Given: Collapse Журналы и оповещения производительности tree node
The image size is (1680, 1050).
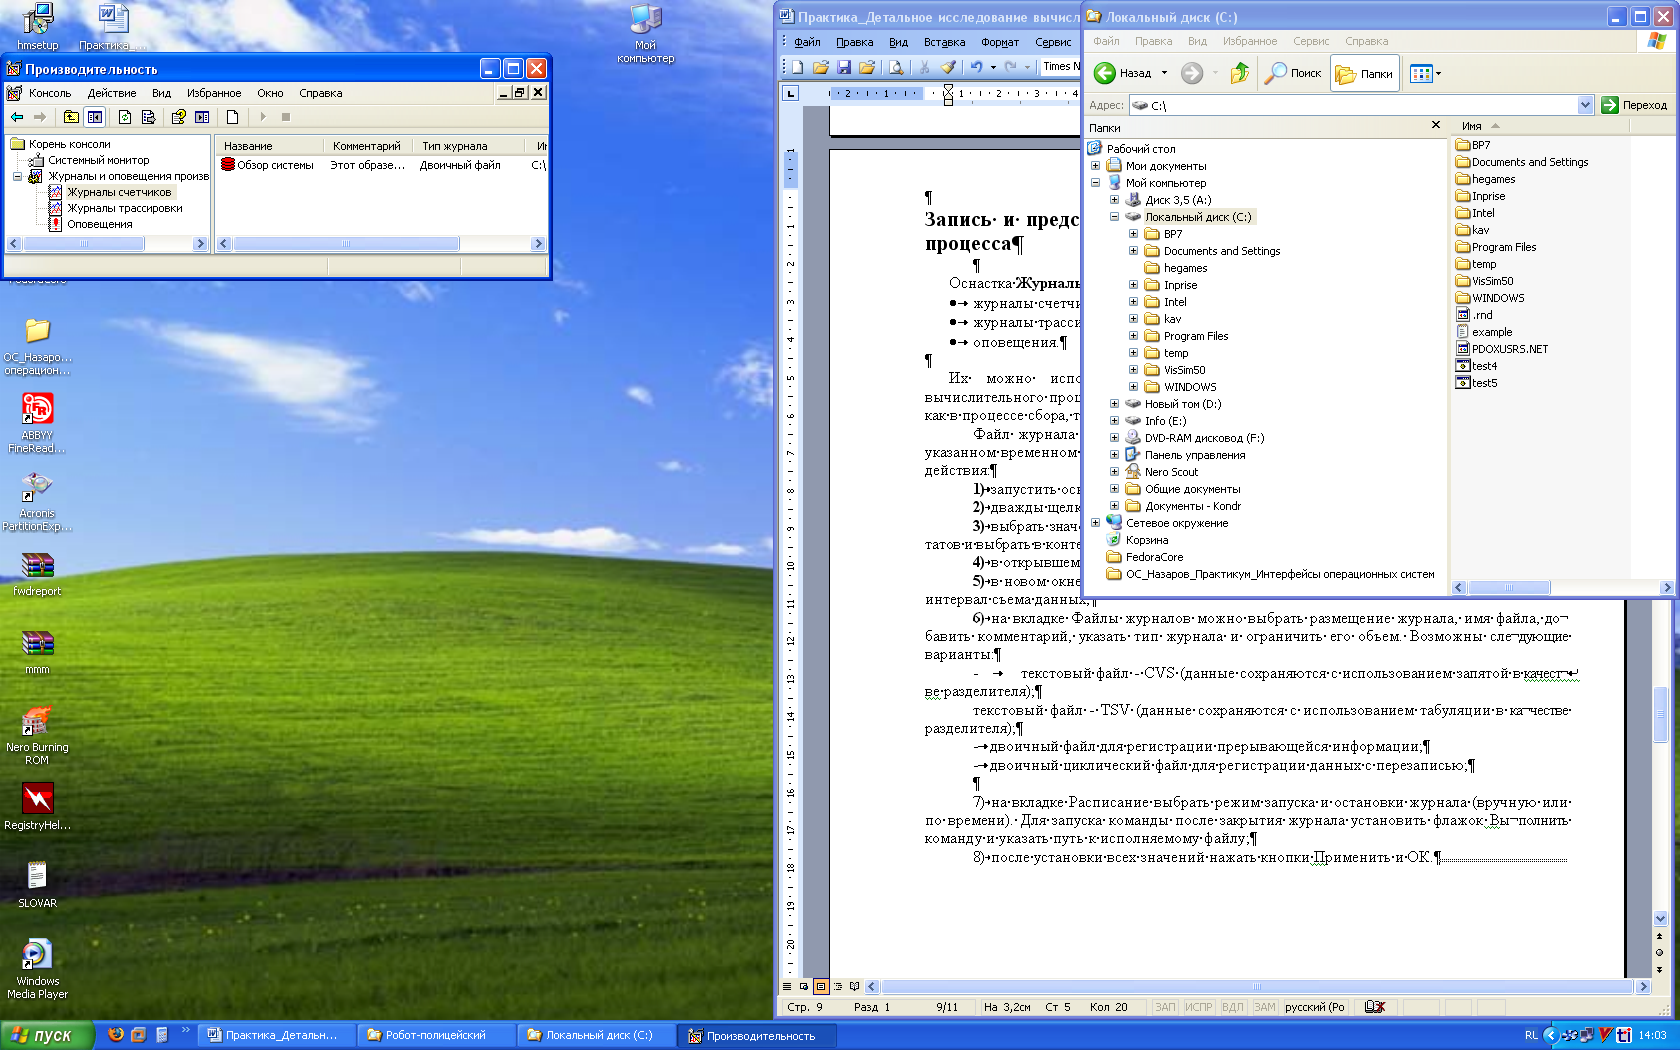Looking at the screenshot, I should 18,176.
